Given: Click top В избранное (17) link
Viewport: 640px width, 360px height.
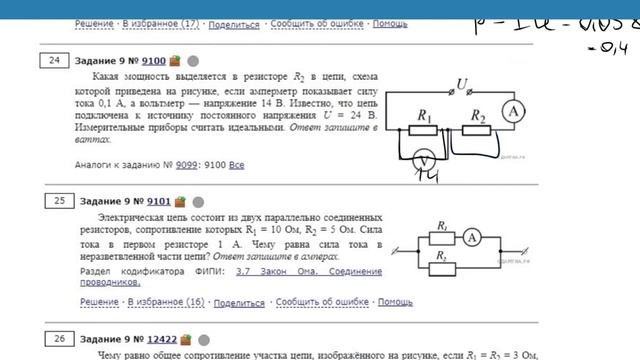Looking at the screenshot, I should pyautogui.click(x=161, y=24).
